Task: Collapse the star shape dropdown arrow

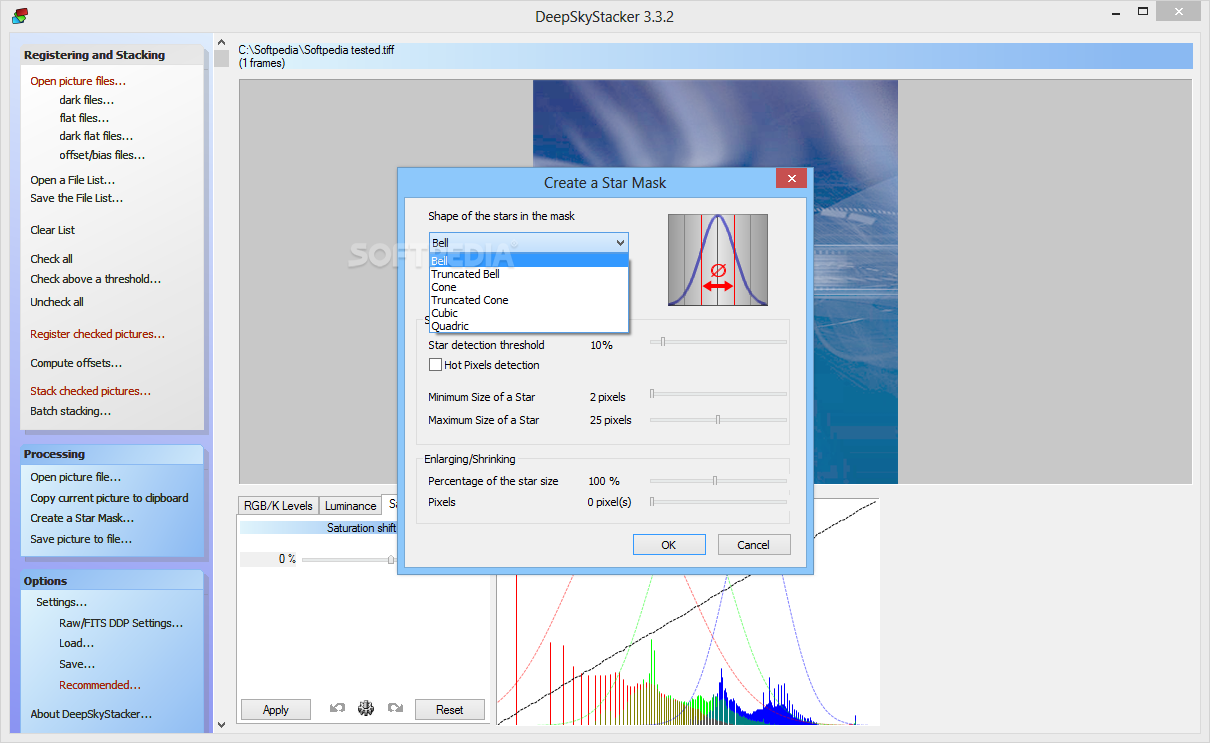Action: [x=620, y=243]
